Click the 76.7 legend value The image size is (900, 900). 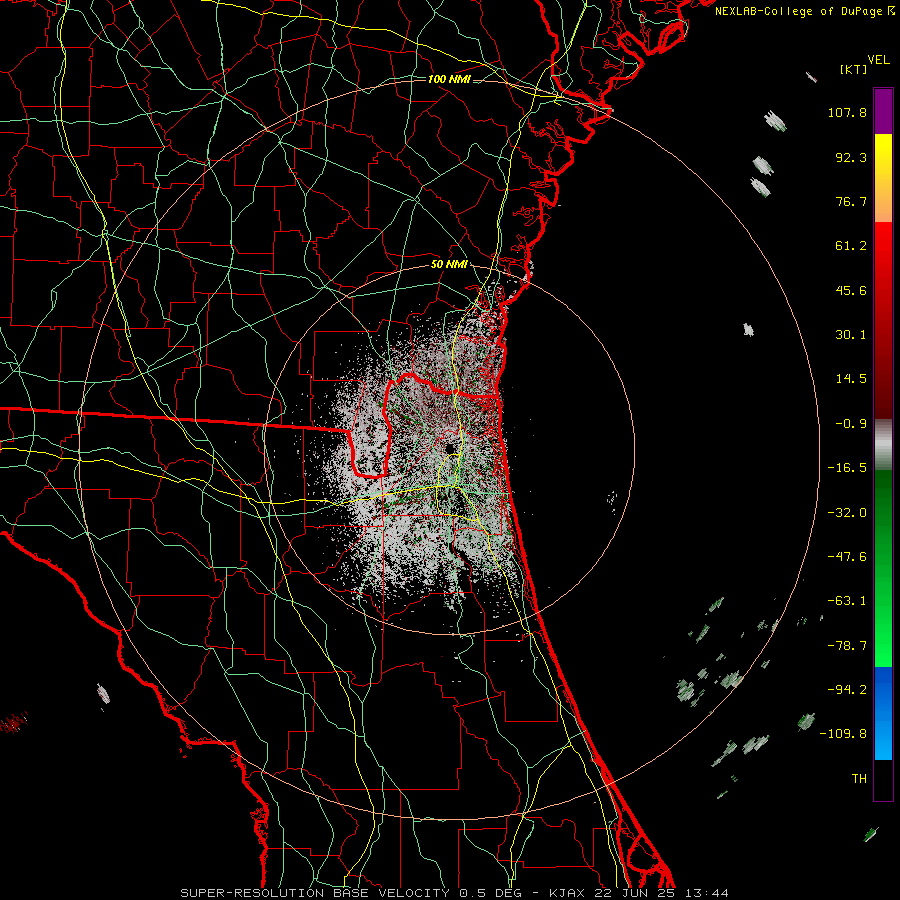[851, 201]
